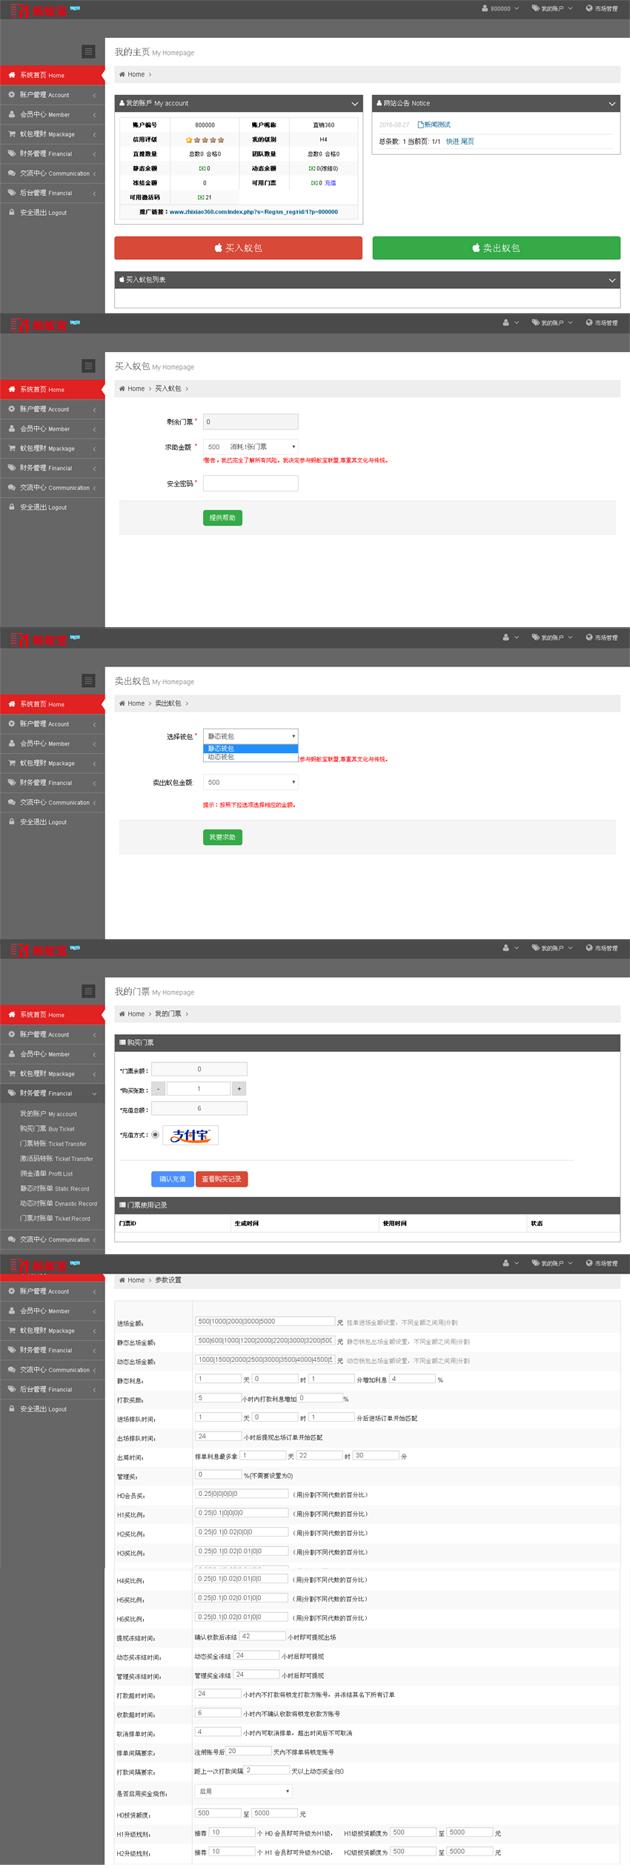Collapse the 网站公告 Notice panel

coord(613,103)
